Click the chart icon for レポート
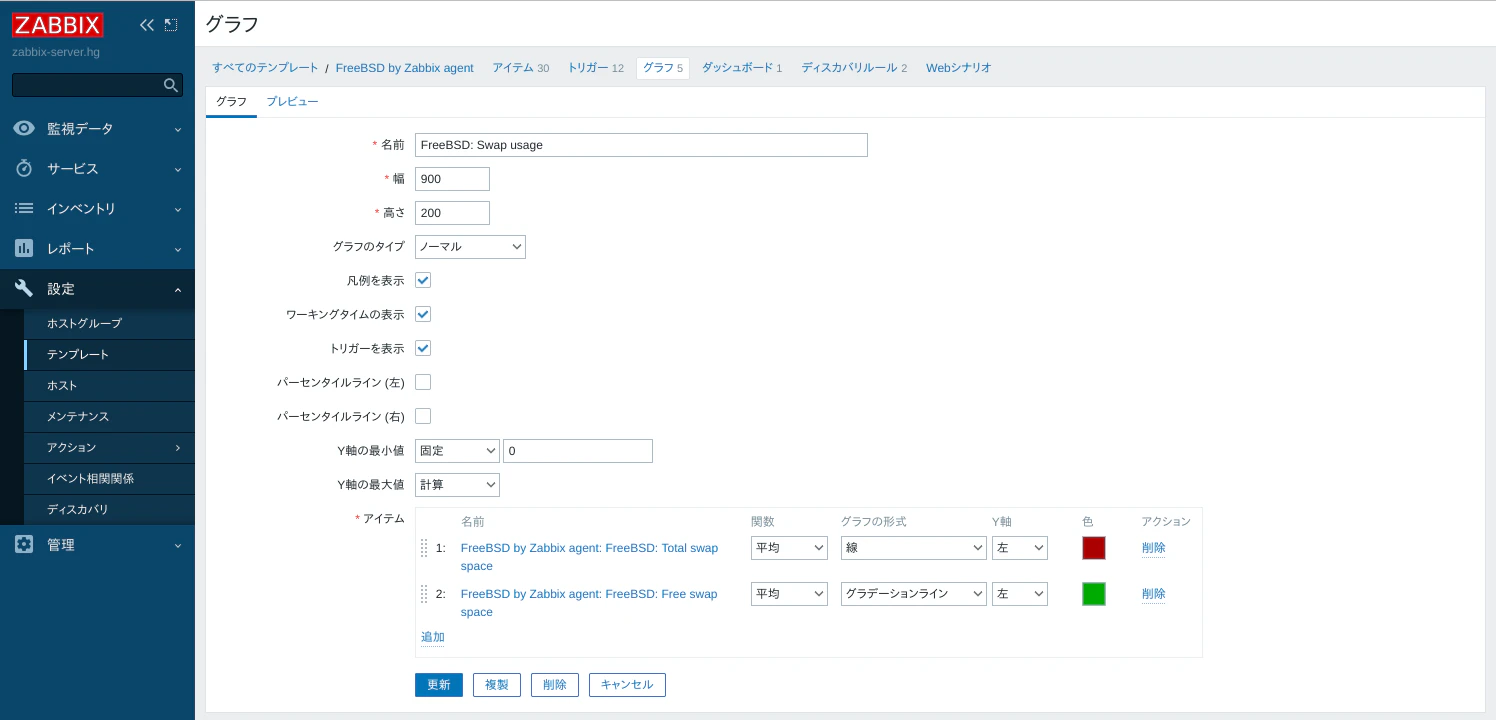This screenshot has height=720, width=1496. click(x=24, y=249)
